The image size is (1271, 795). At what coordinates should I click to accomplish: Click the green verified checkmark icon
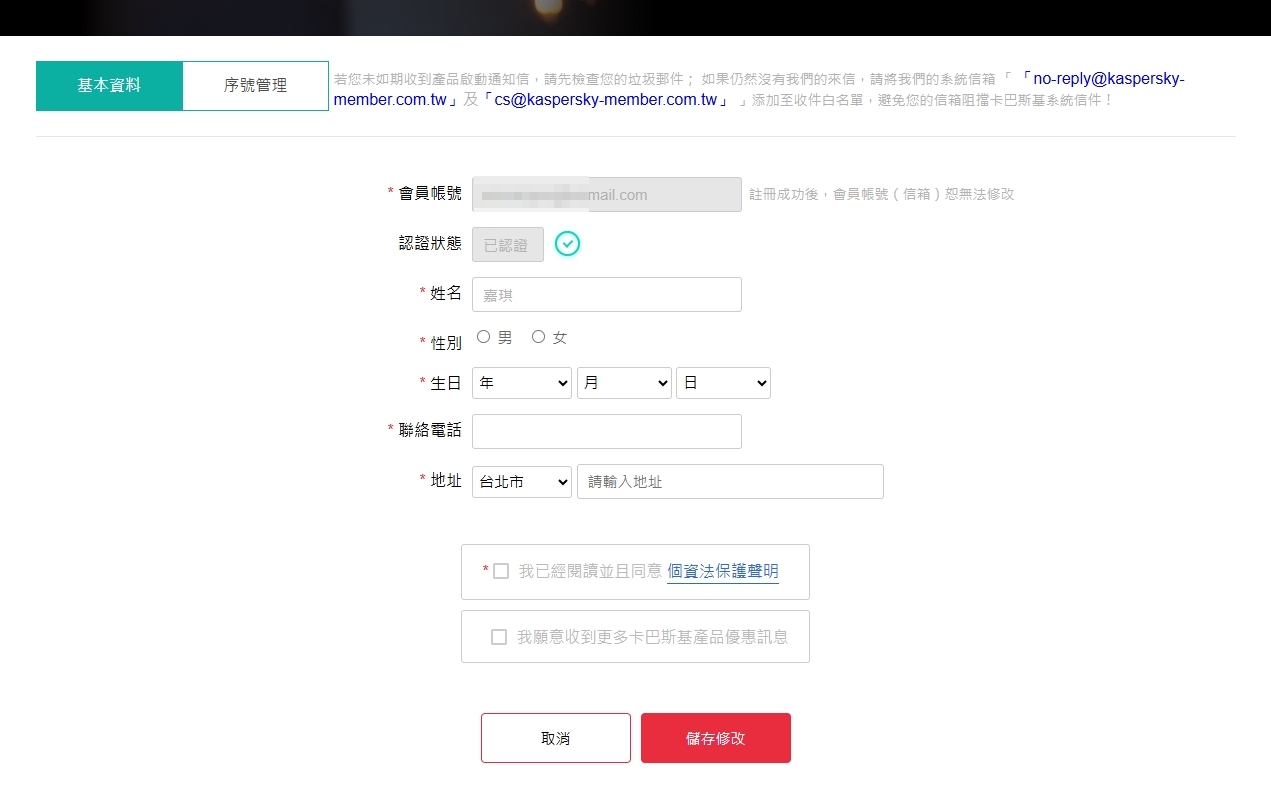pos(567,244)
